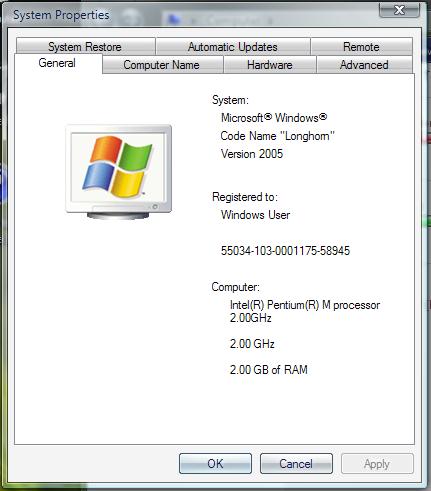The image size is (431, 491).
Task: Switch to the Advanced tab
Action: (364, 64)
